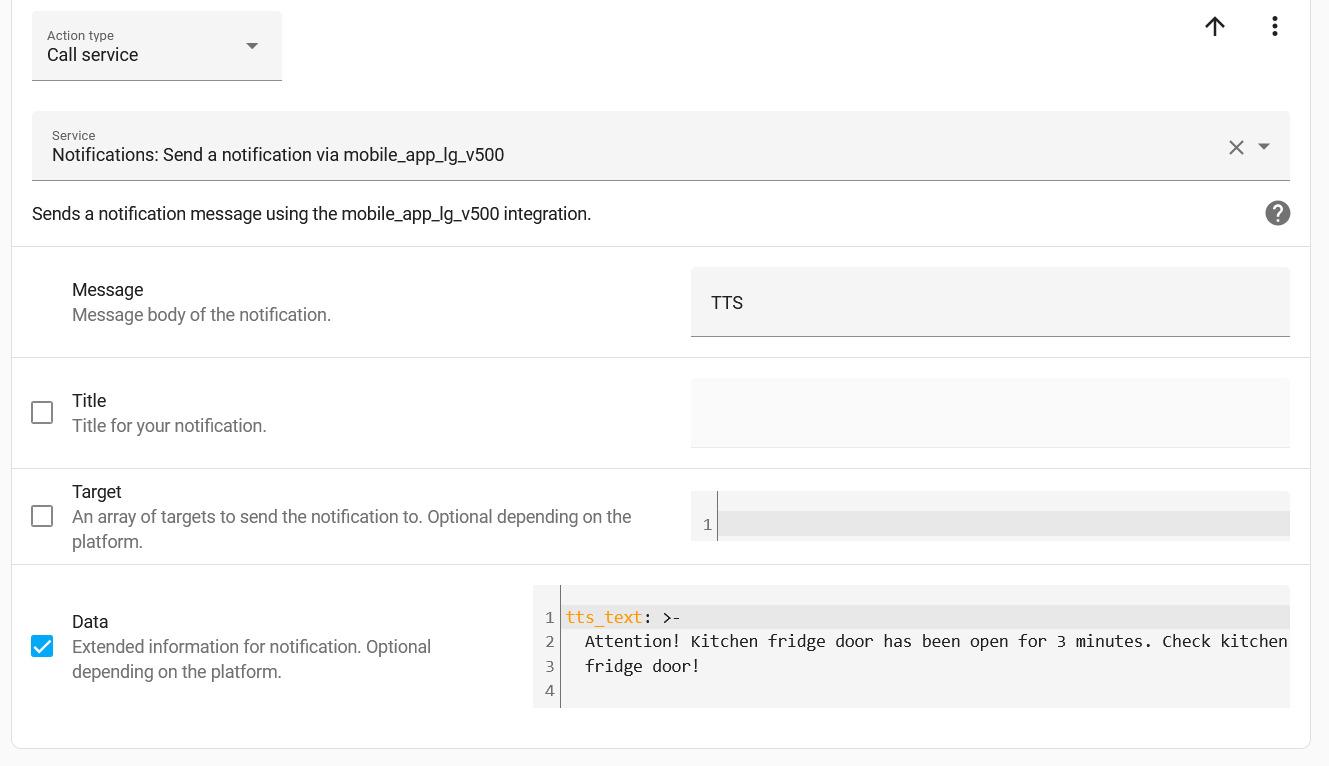Click the empty Title input field
The height and width of the screenshot is (766, 1329).
pyautogui.click(x=989, y=413)
